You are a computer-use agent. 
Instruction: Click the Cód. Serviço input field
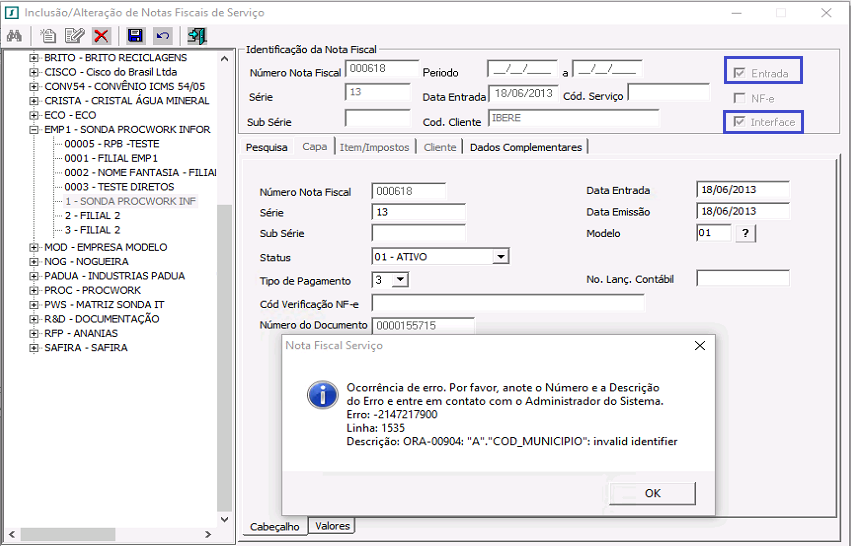[x=669, y=93]
